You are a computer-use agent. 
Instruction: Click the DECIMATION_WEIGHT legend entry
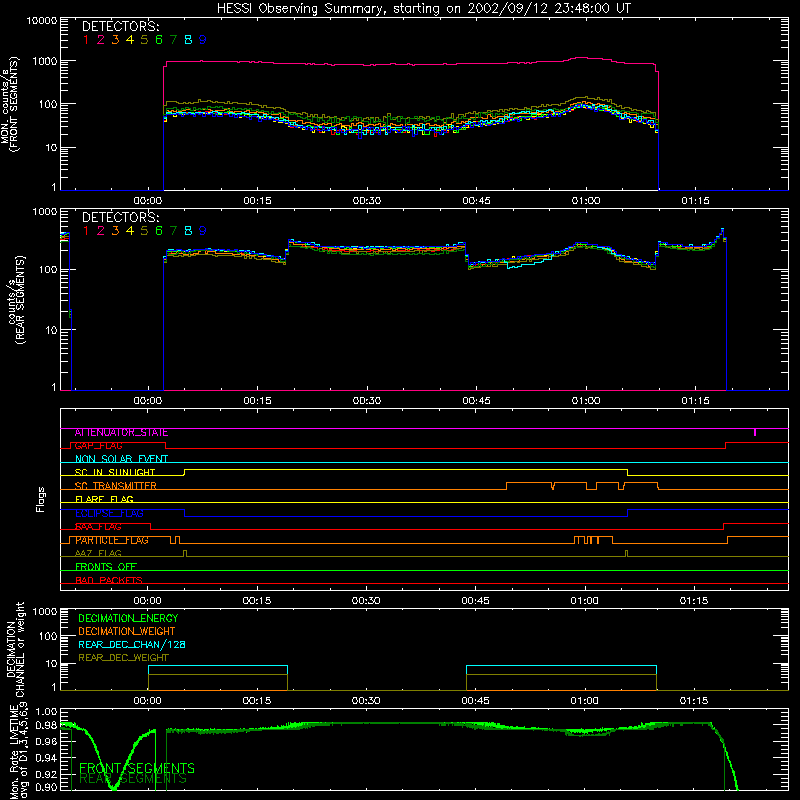127,631
